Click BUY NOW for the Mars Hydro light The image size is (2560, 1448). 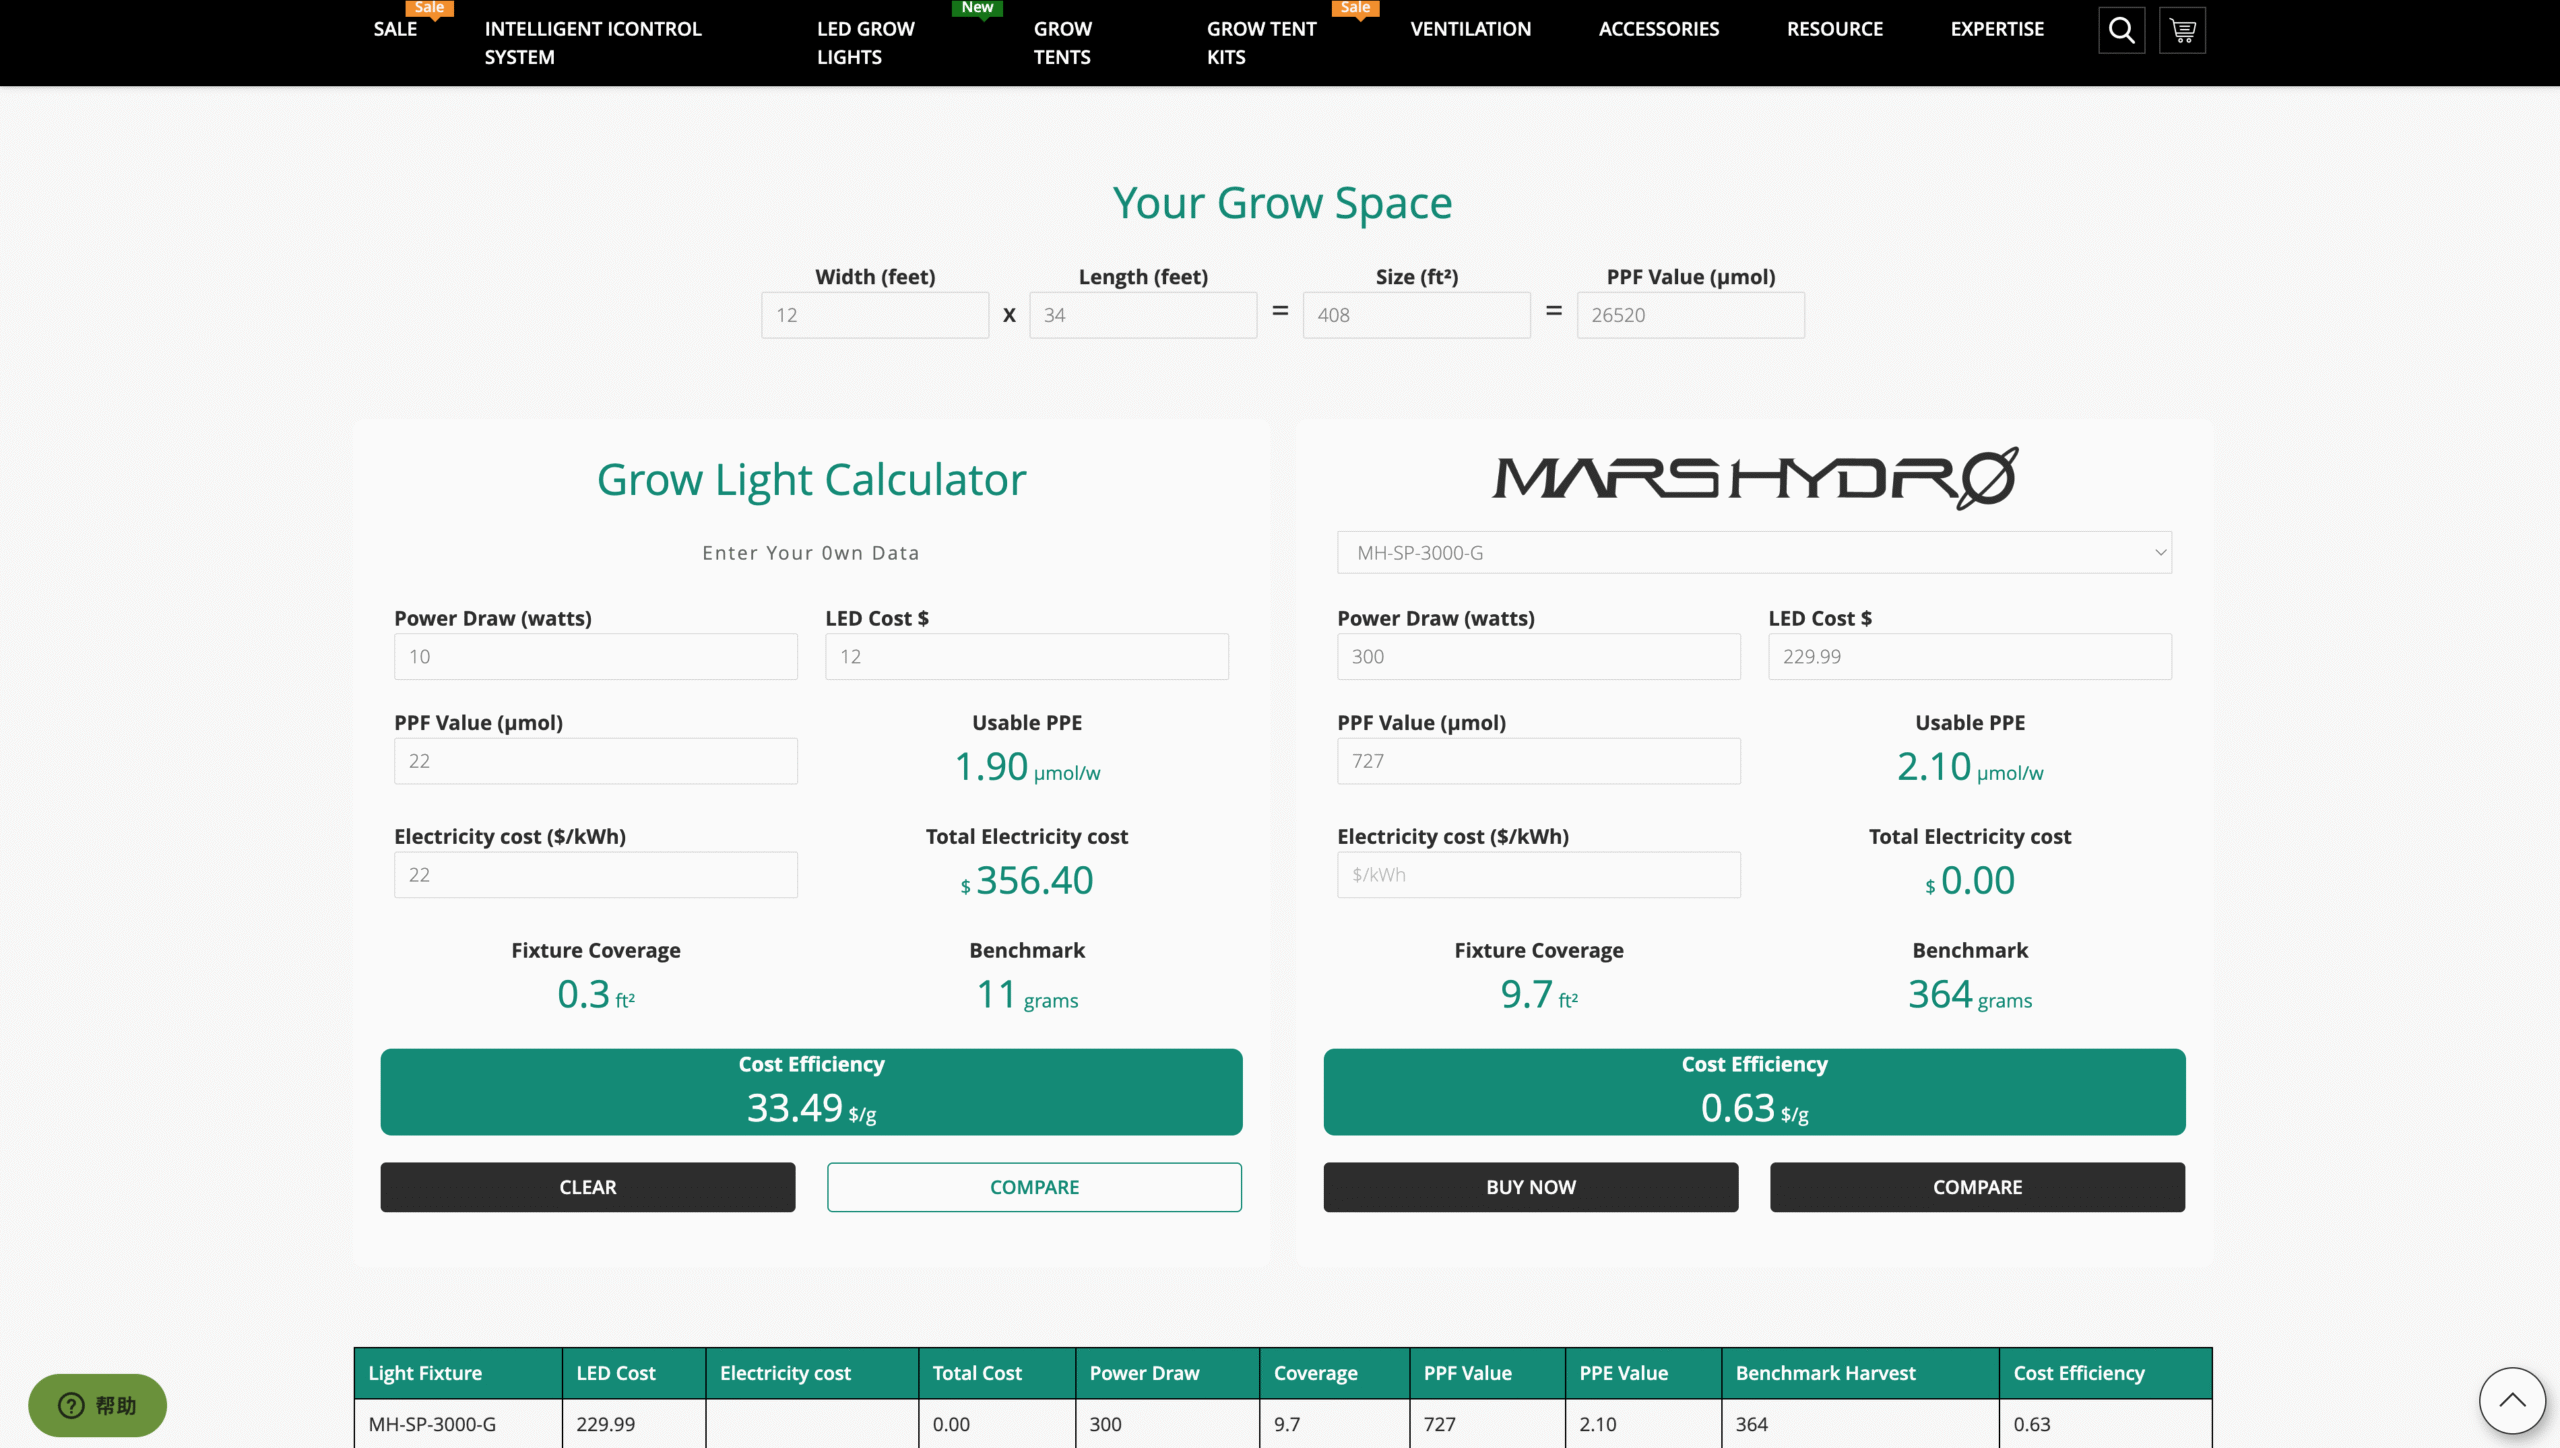point(1529,1187)
